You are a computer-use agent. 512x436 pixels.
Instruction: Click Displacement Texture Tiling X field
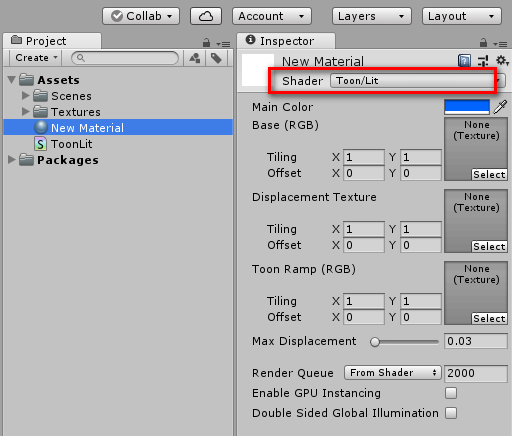(x=364, y=229)
